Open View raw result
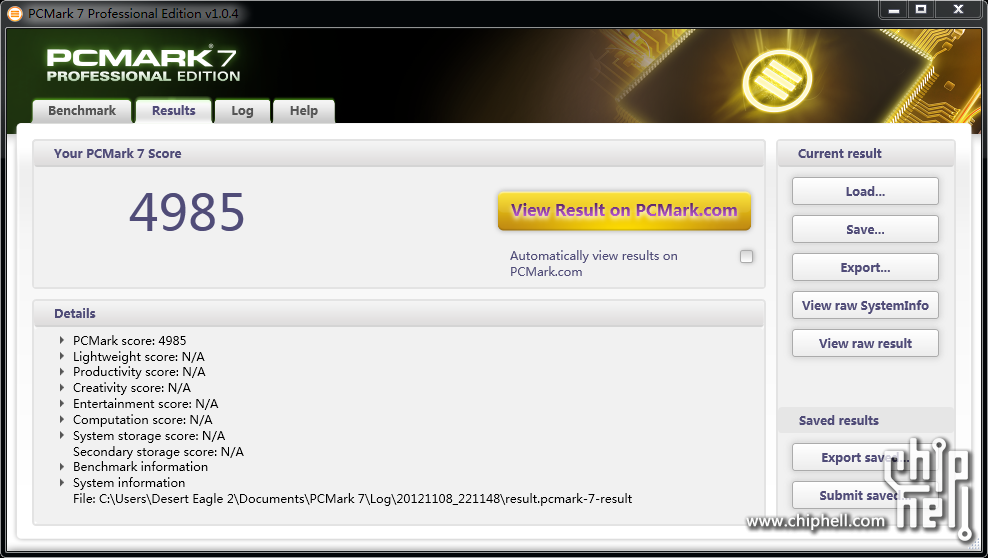This screenshot has height=558, width=988. [865, 343]
